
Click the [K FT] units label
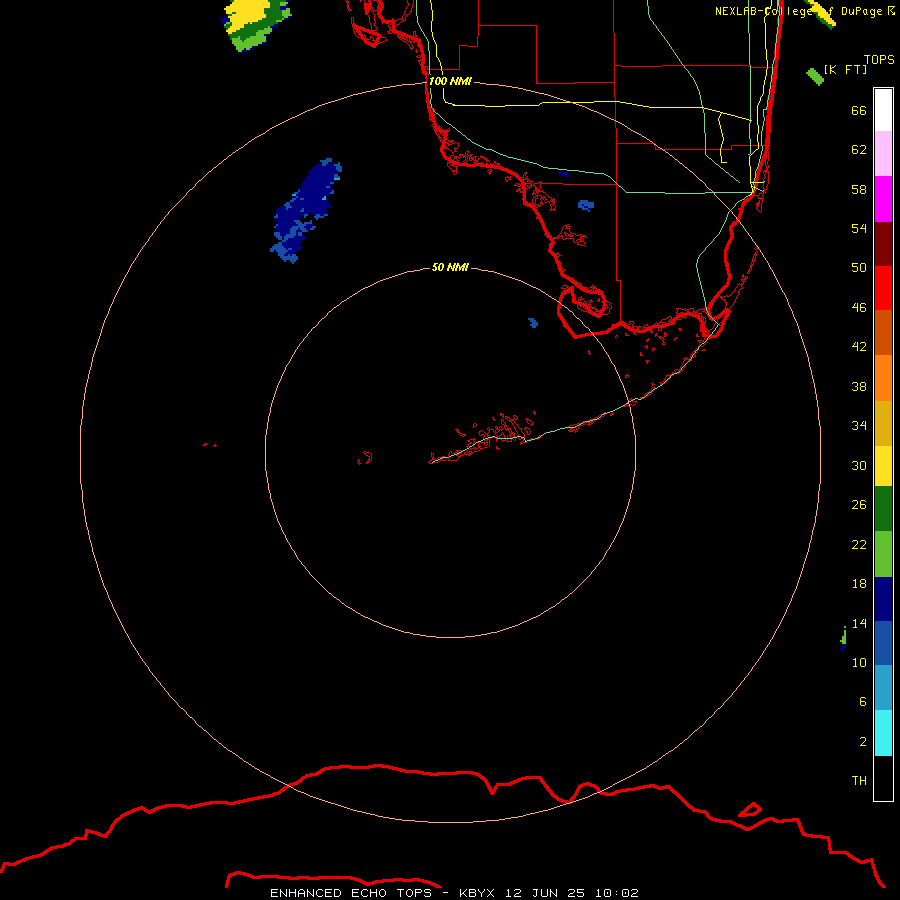[x=845, y=69]
